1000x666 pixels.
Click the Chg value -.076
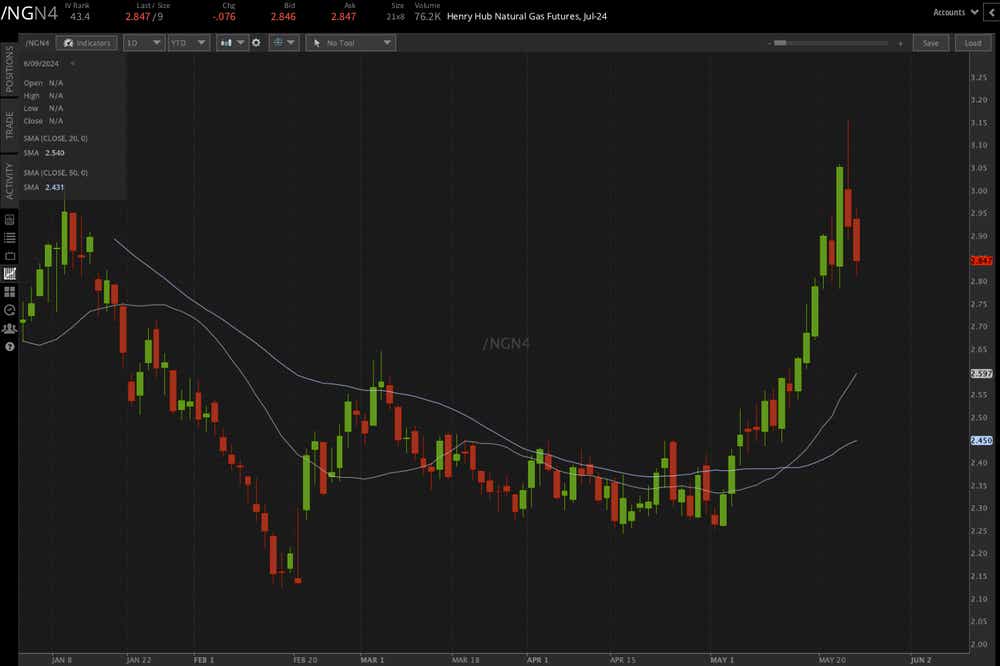[x=224, y=17]
